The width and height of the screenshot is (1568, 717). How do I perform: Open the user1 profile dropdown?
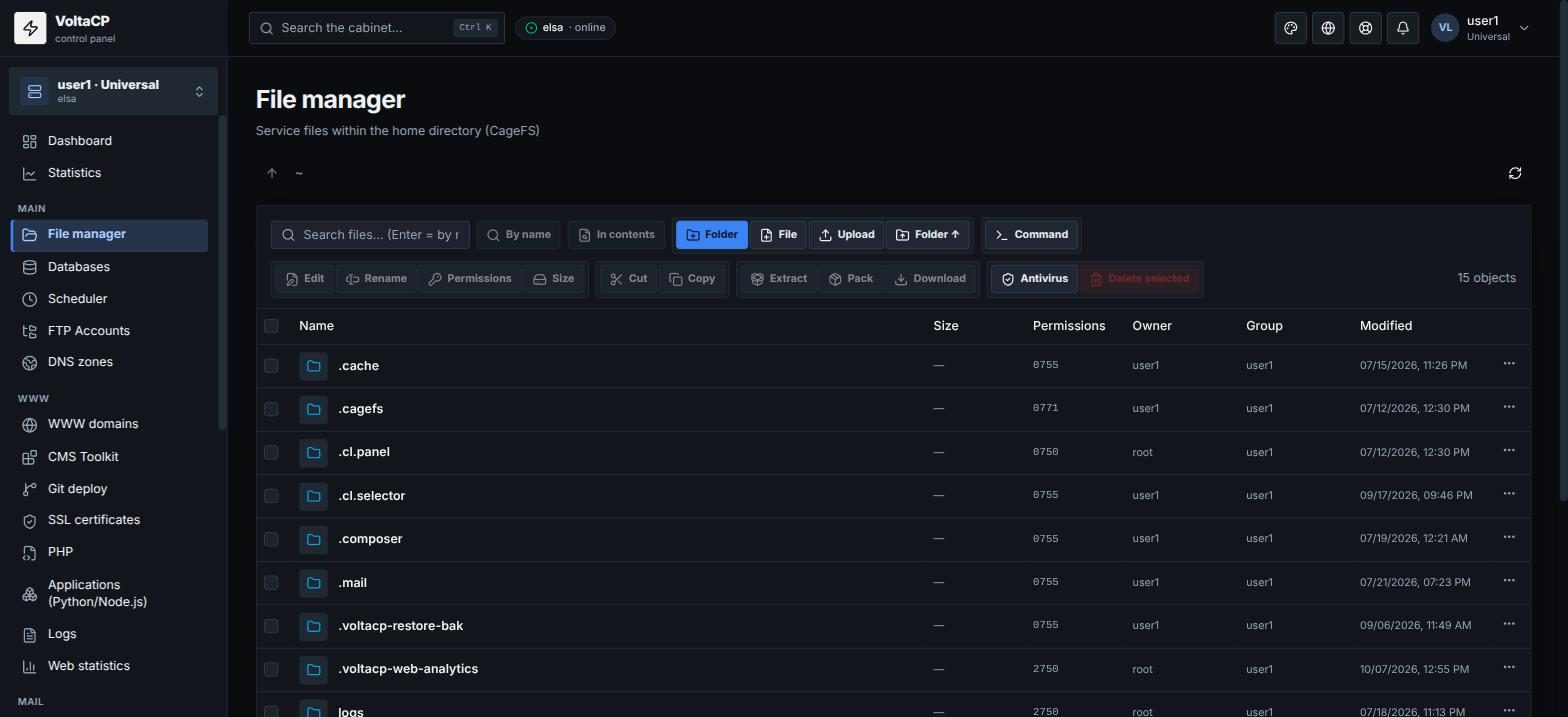pyautogui.click(x=1480, y=28)
